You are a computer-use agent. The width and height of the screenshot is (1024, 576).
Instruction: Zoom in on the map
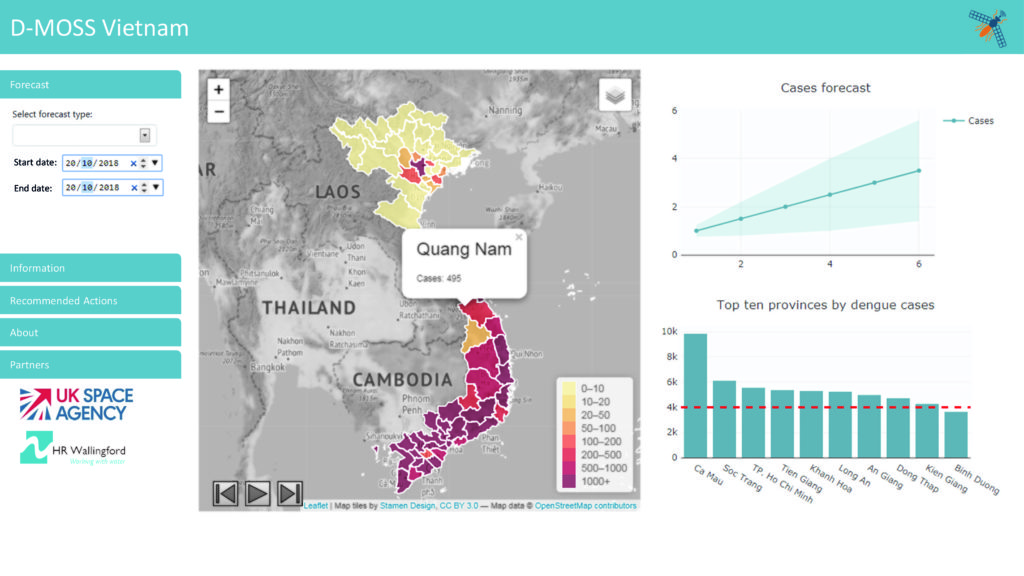point(219,89)
